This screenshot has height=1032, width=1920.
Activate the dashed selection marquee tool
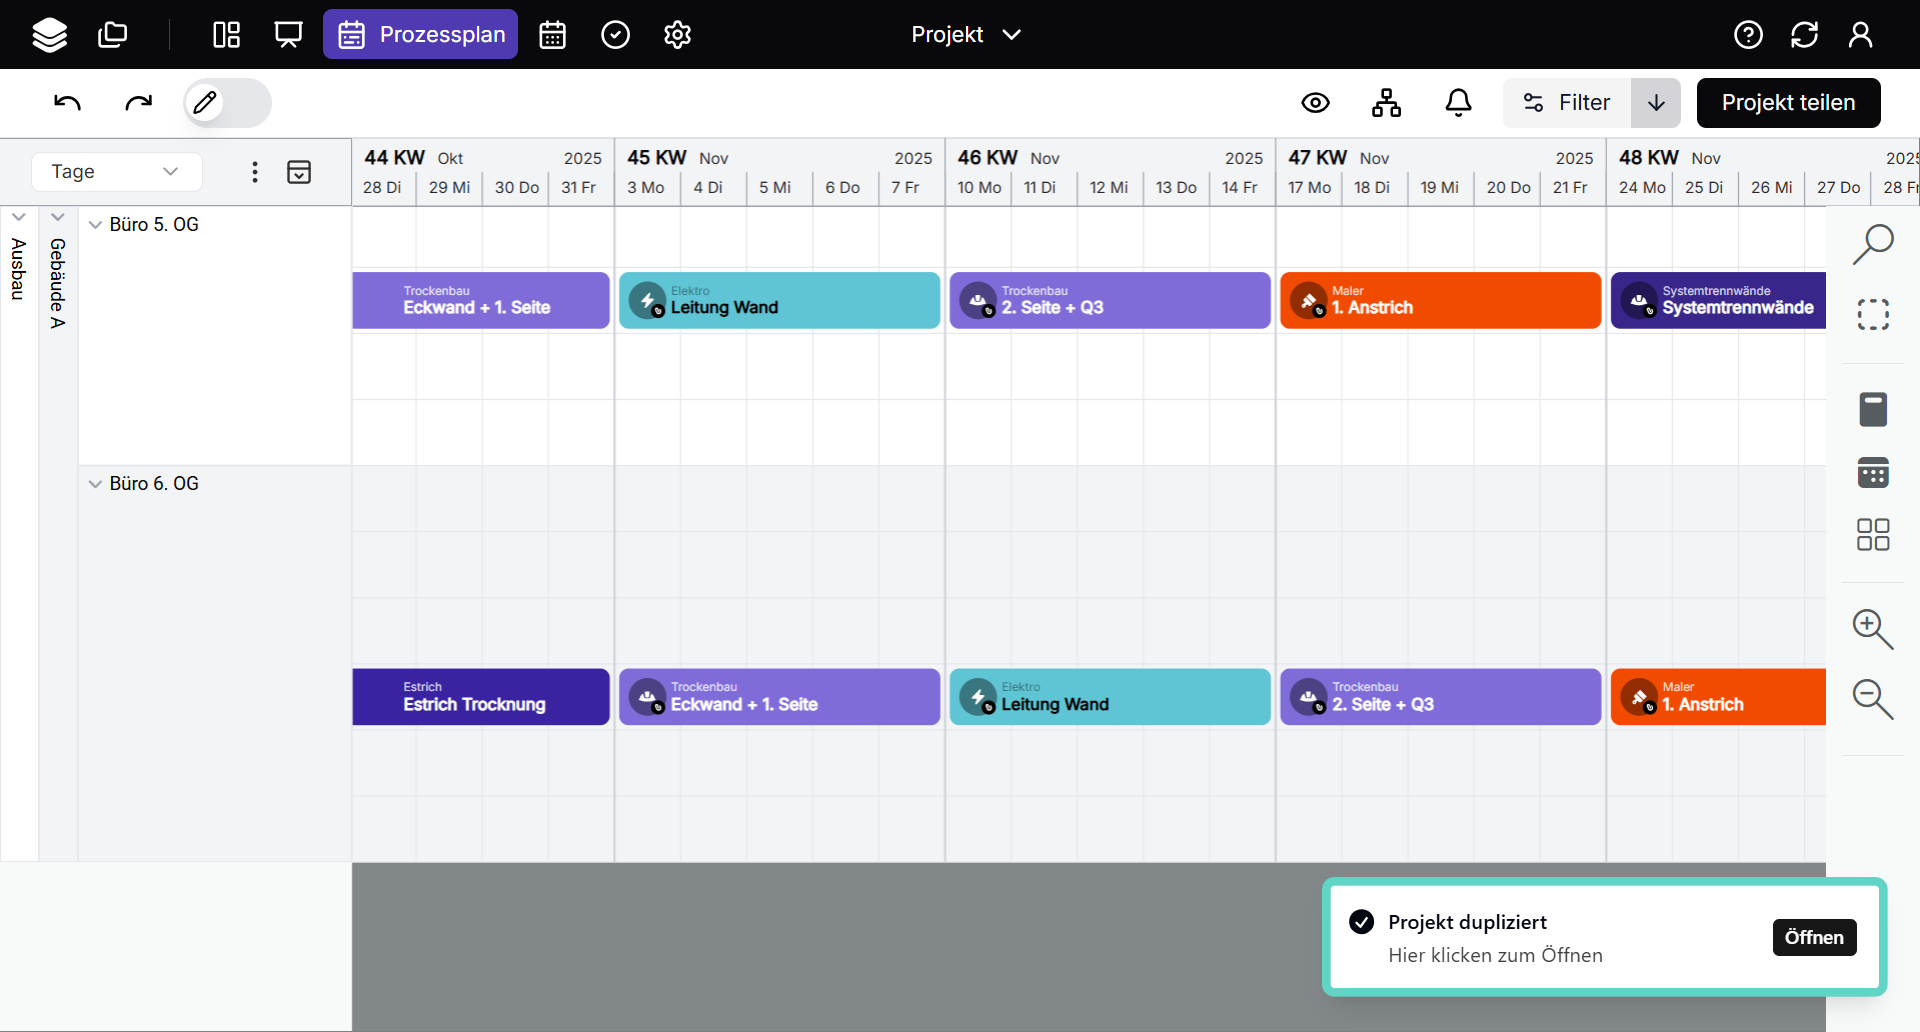tap(1872, 315)
